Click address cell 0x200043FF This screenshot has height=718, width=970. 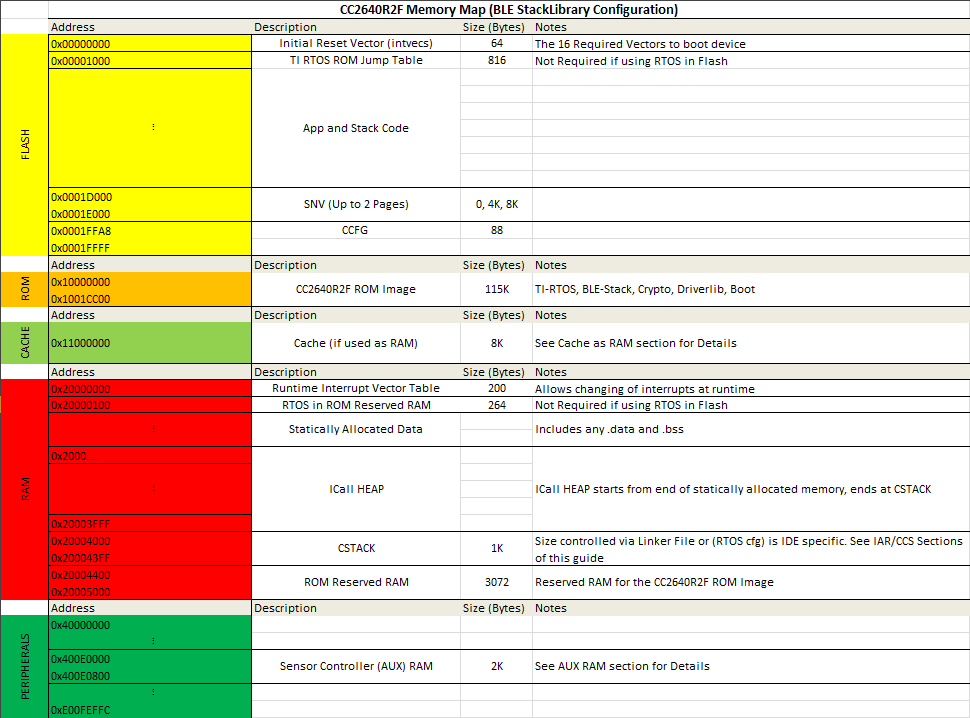click(150, 558)
